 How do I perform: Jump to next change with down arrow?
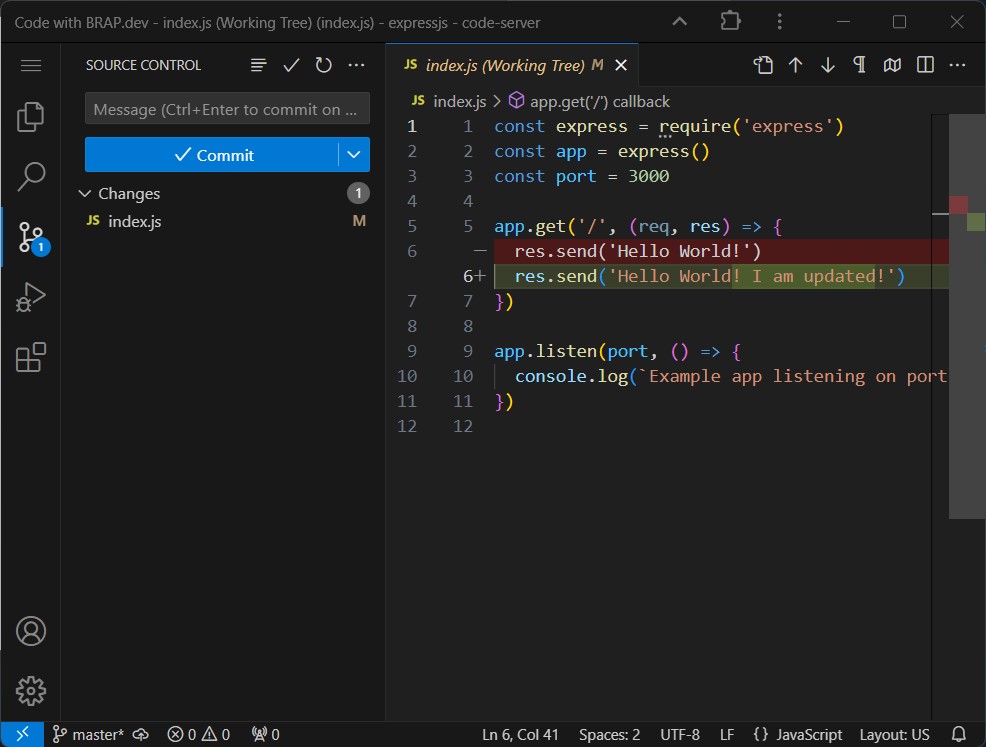tap(827, 64)
